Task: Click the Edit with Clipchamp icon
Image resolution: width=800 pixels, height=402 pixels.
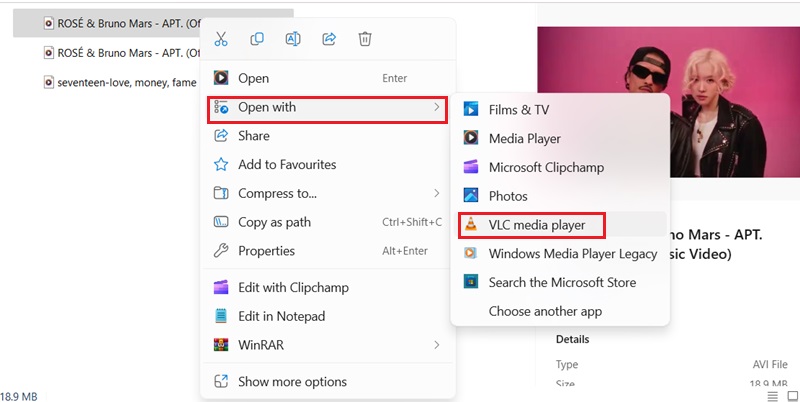Action: pyautogui.click(x=221, y=287)
